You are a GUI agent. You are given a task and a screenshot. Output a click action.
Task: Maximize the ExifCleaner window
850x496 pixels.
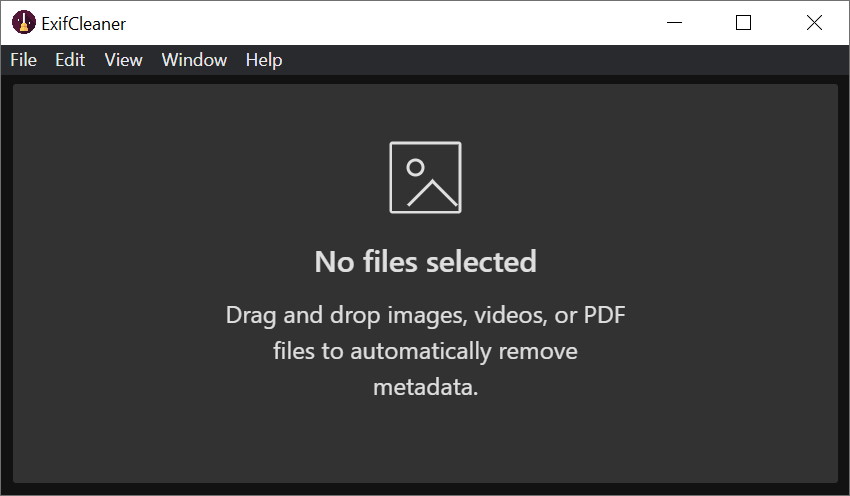tap(743, 22)
